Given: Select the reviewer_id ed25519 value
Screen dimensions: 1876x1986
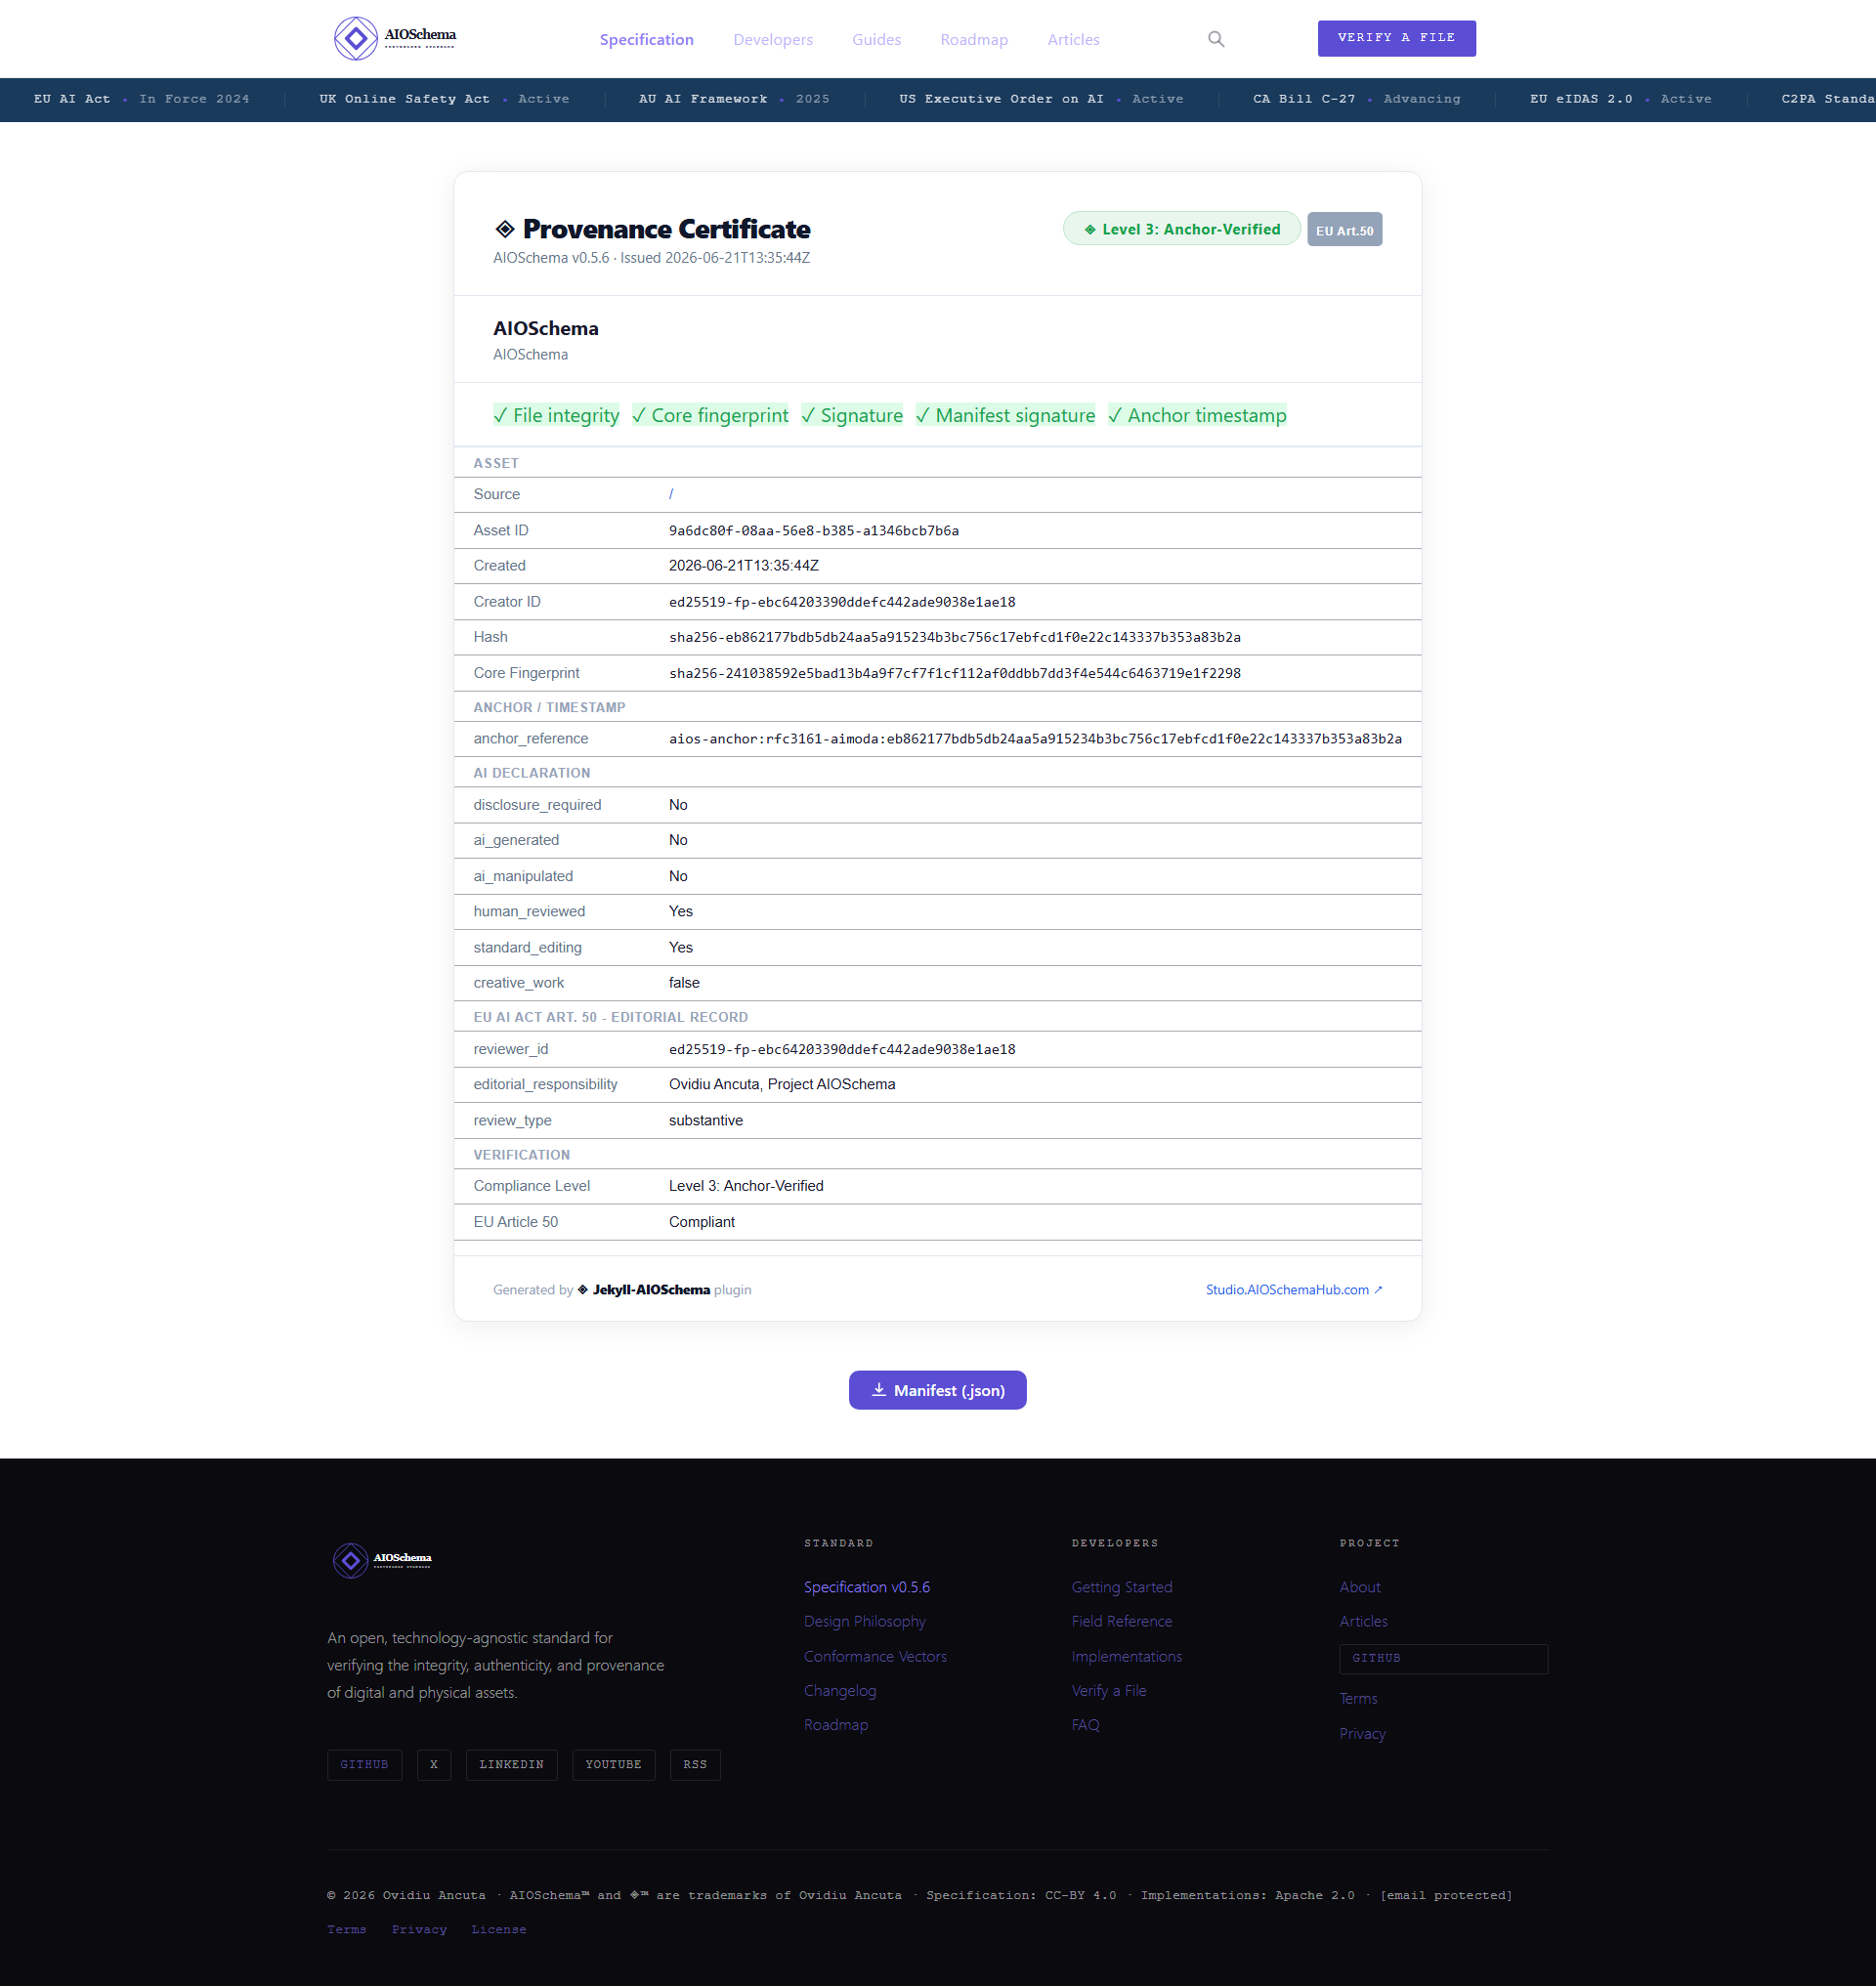Looking at the screenshot, I should [x=842, y=1049].
